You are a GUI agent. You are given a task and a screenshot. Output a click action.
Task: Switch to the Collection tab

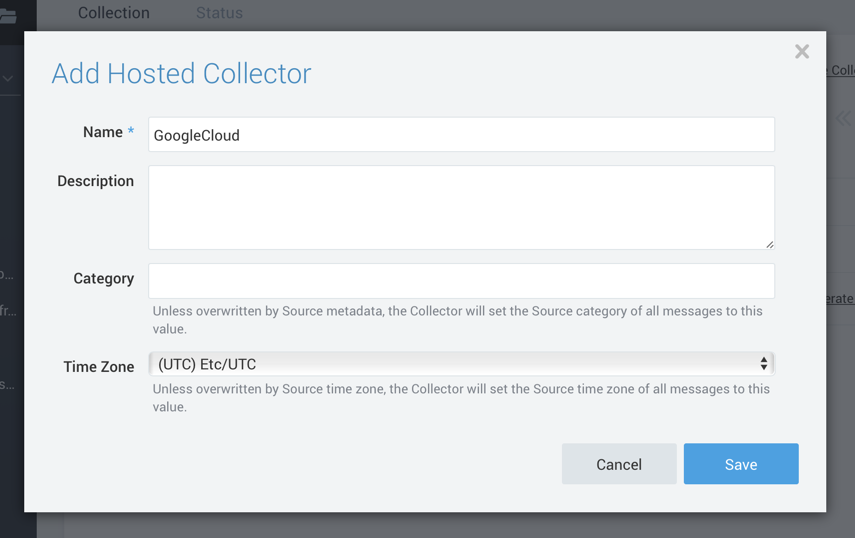[x=114, y=13]
